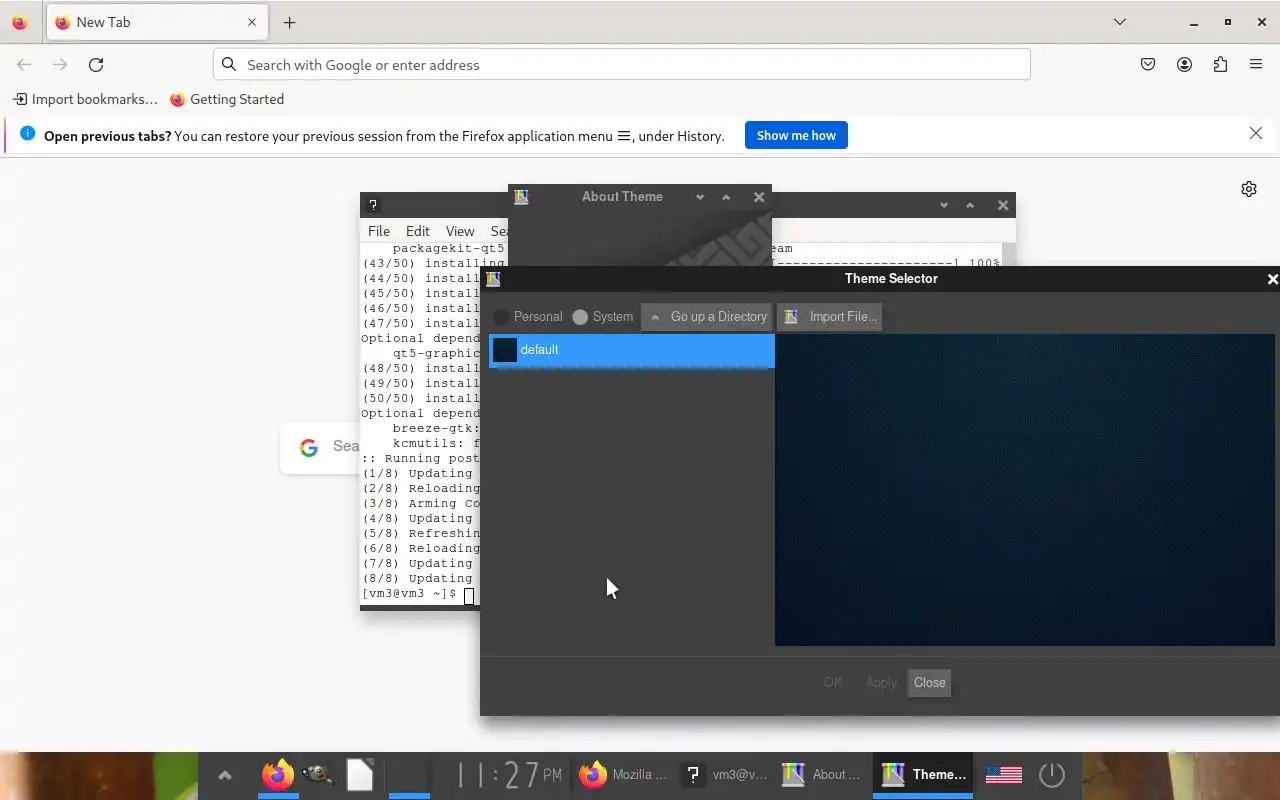Click the terminal window question mark icon
The image size is (1280, 800).
click(373, 205)
